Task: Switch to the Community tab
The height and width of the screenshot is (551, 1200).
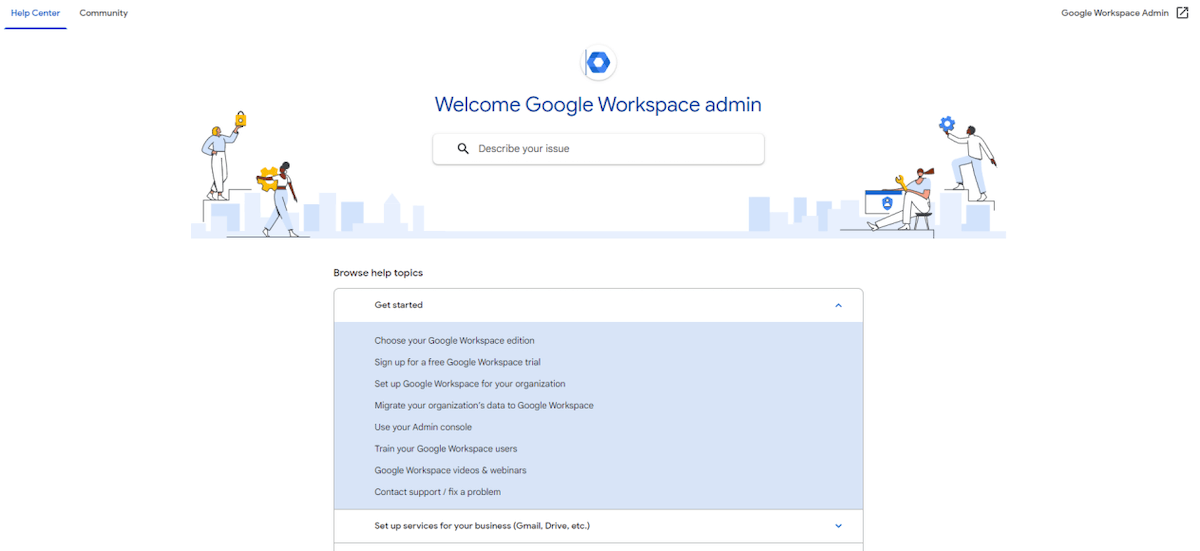Action: click(x=104, y=13)
